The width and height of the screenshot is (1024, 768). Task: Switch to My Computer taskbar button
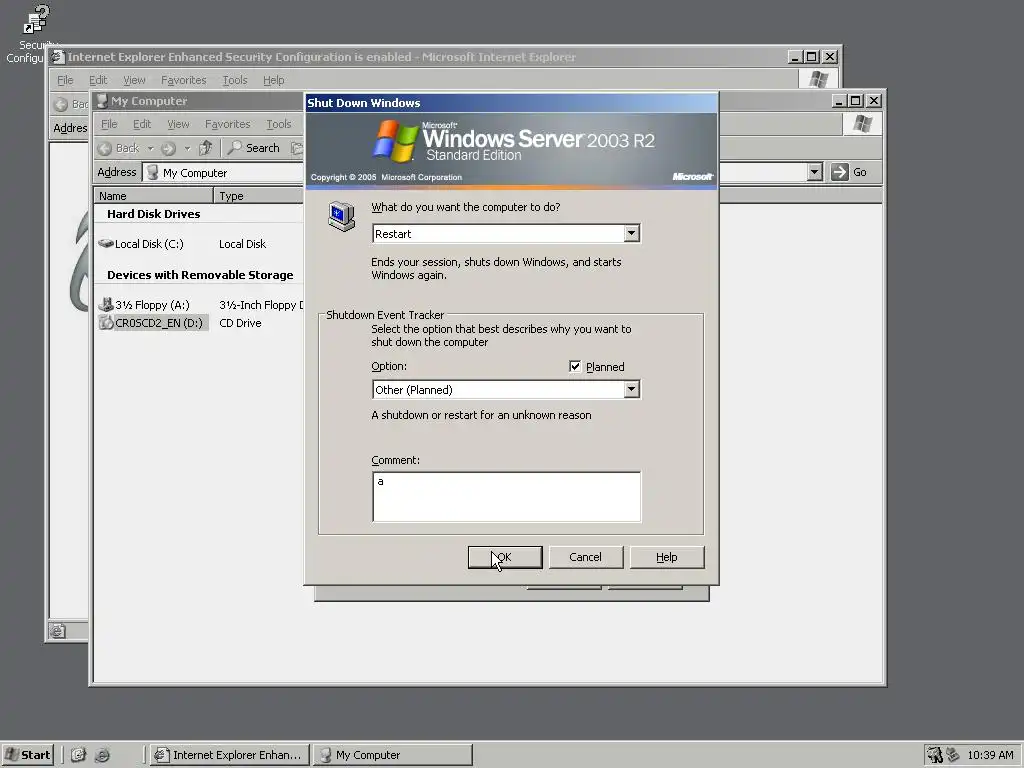click(x=392, y=754)
